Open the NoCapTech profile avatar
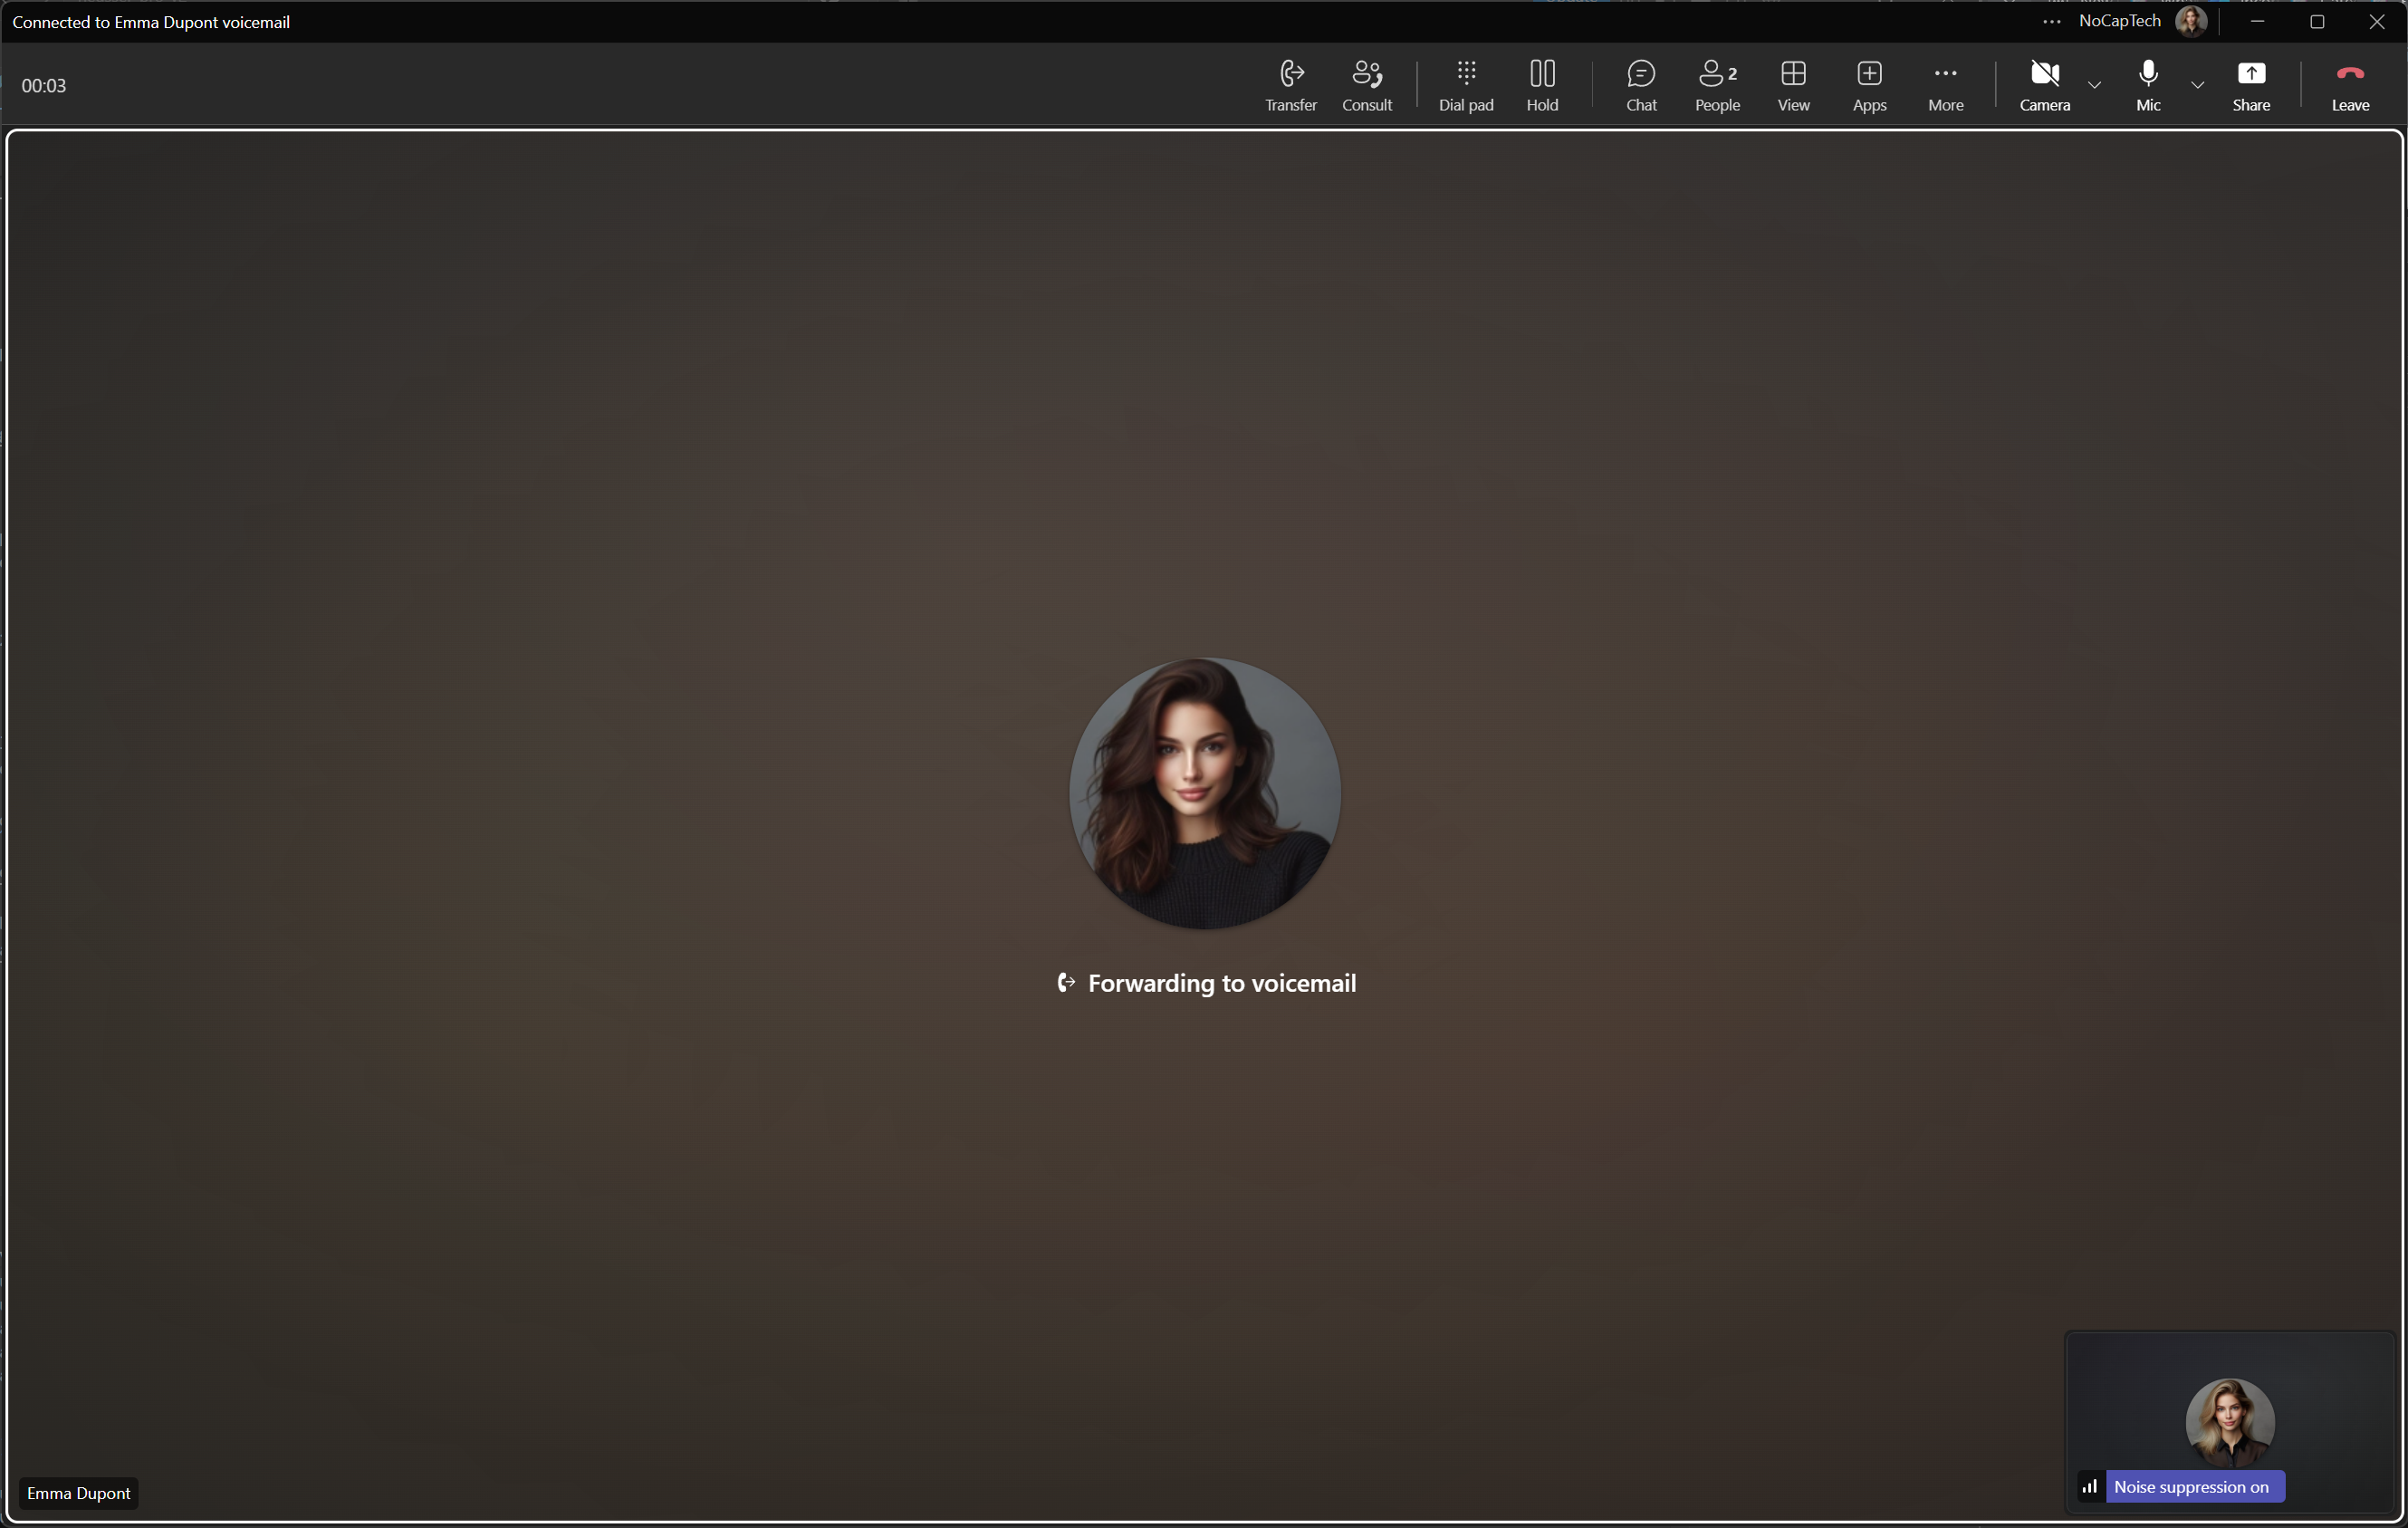 pyautogui.click(x=2190, y=21)
